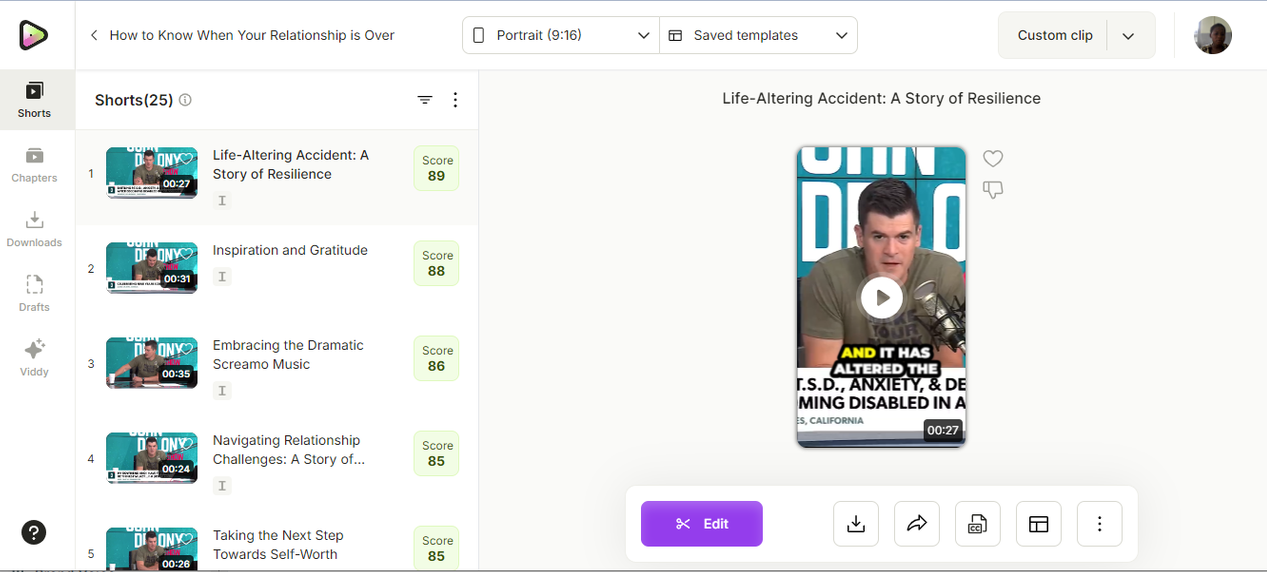Screen dimensions: 1267x572
Task: Select thumbnail of Life-Altering Accident short
Action: (152, 173)
